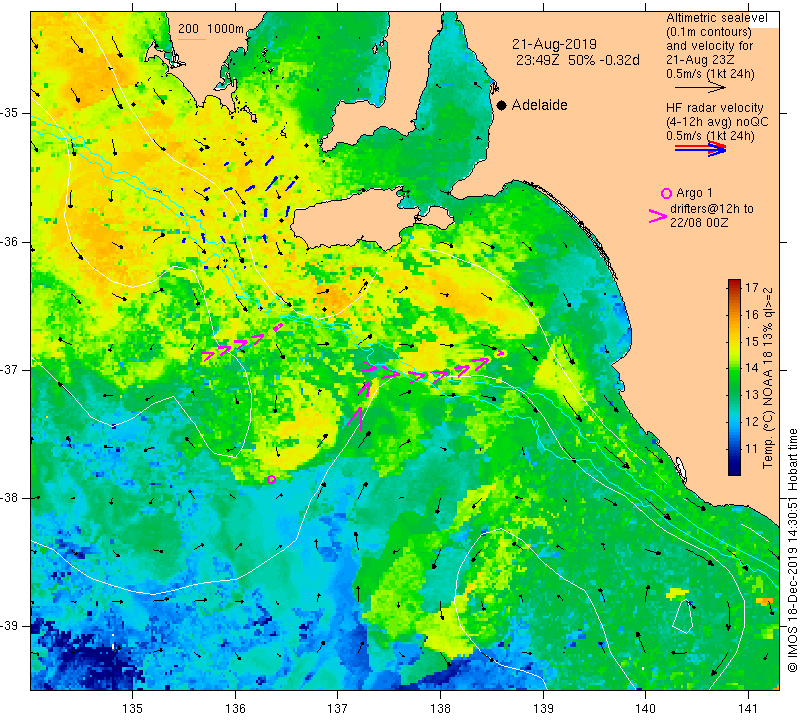The height and width of the screenshot is (720, 800).
Task: Click the 11 degree colorbar label
Action: pyautogui.click(x=752, y=449)
